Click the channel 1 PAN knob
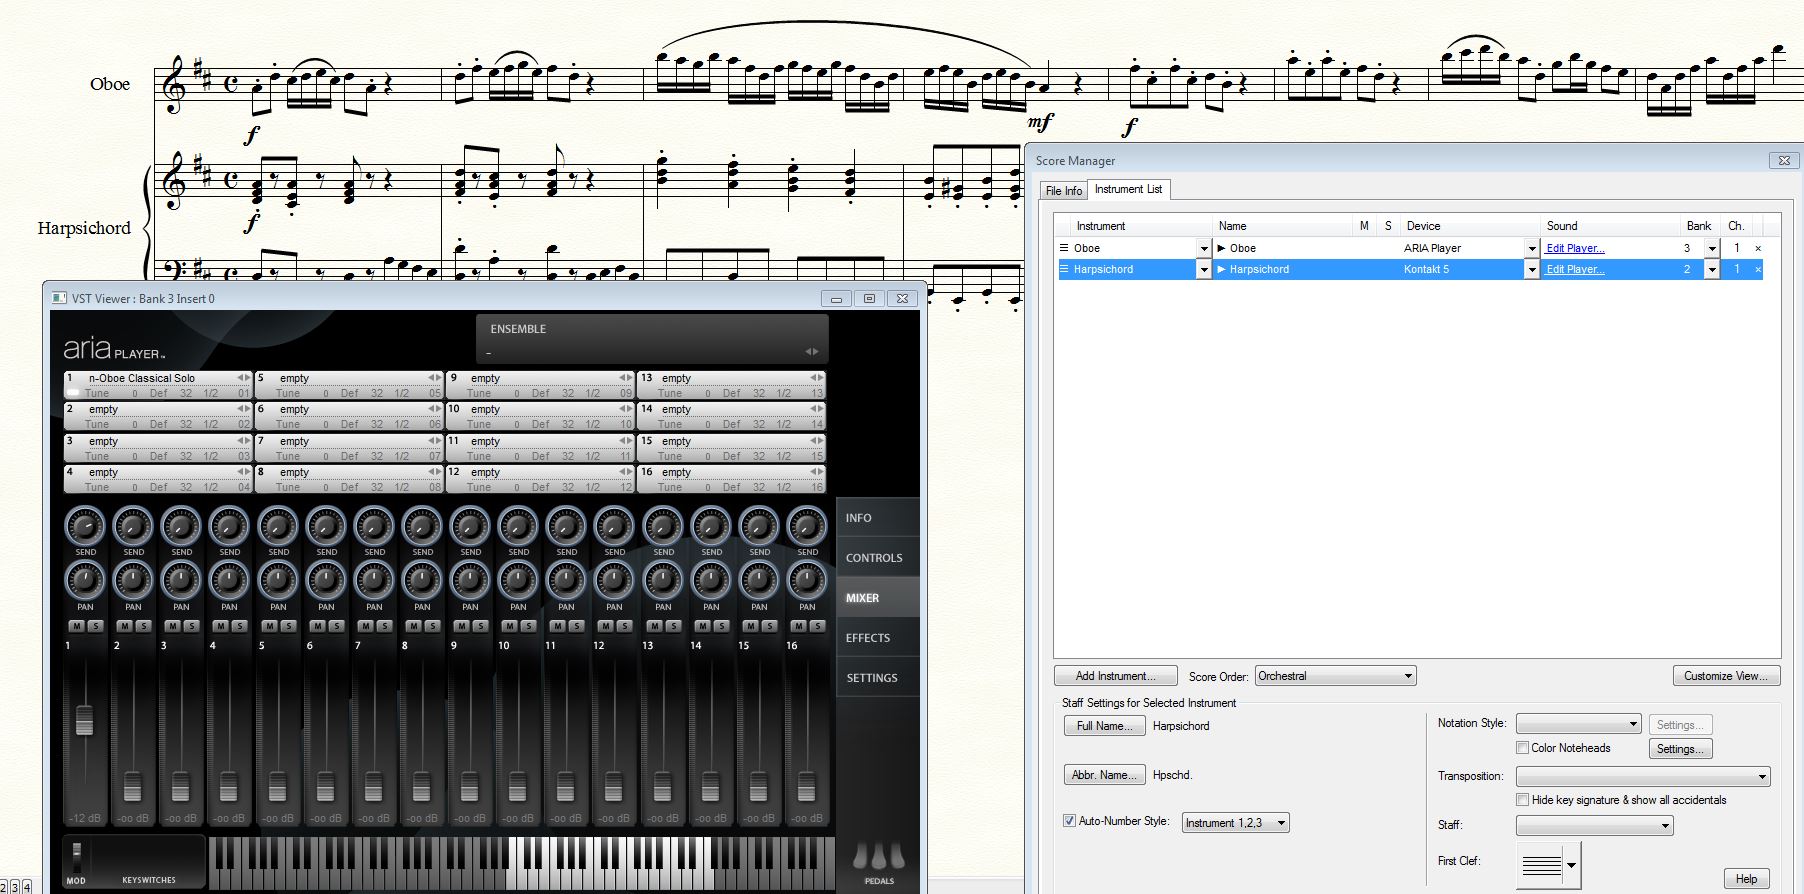 (85, 580)
